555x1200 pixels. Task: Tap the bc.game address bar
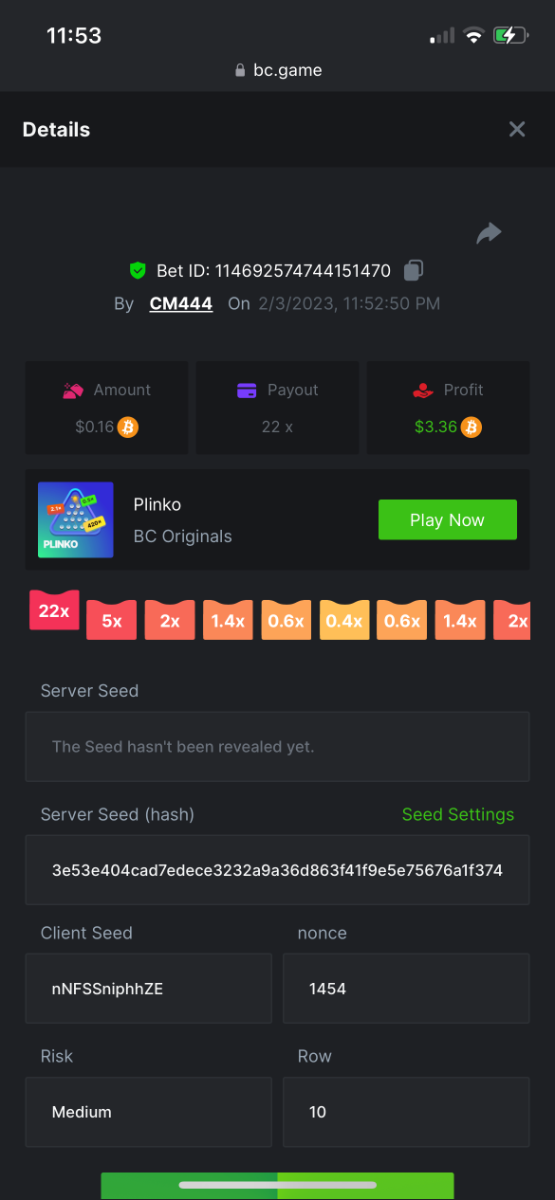point(277,70)
